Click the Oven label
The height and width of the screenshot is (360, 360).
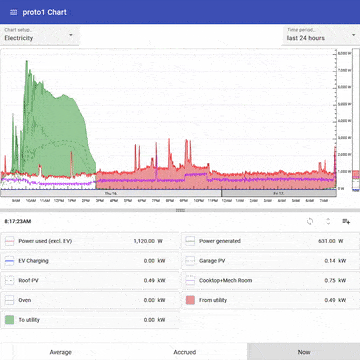(x=25, y=300)
